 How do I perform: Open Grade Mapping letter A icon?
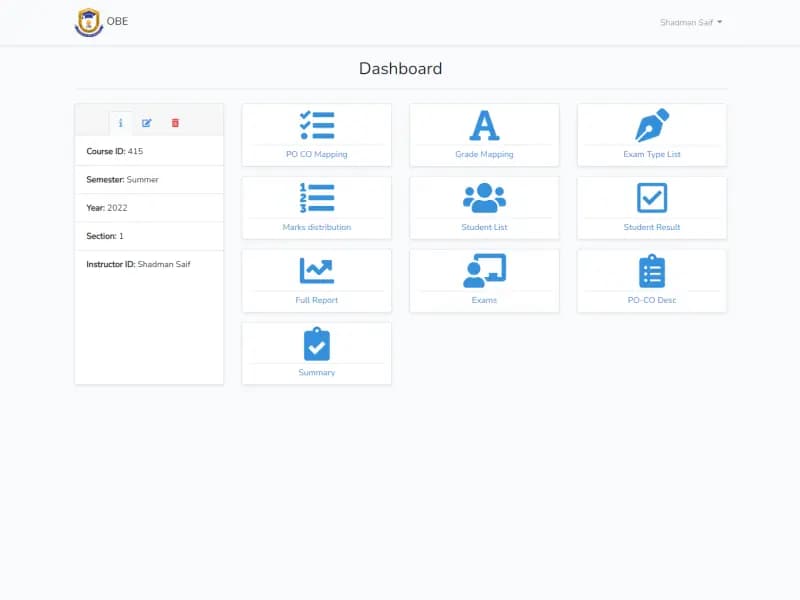point(484,126)
